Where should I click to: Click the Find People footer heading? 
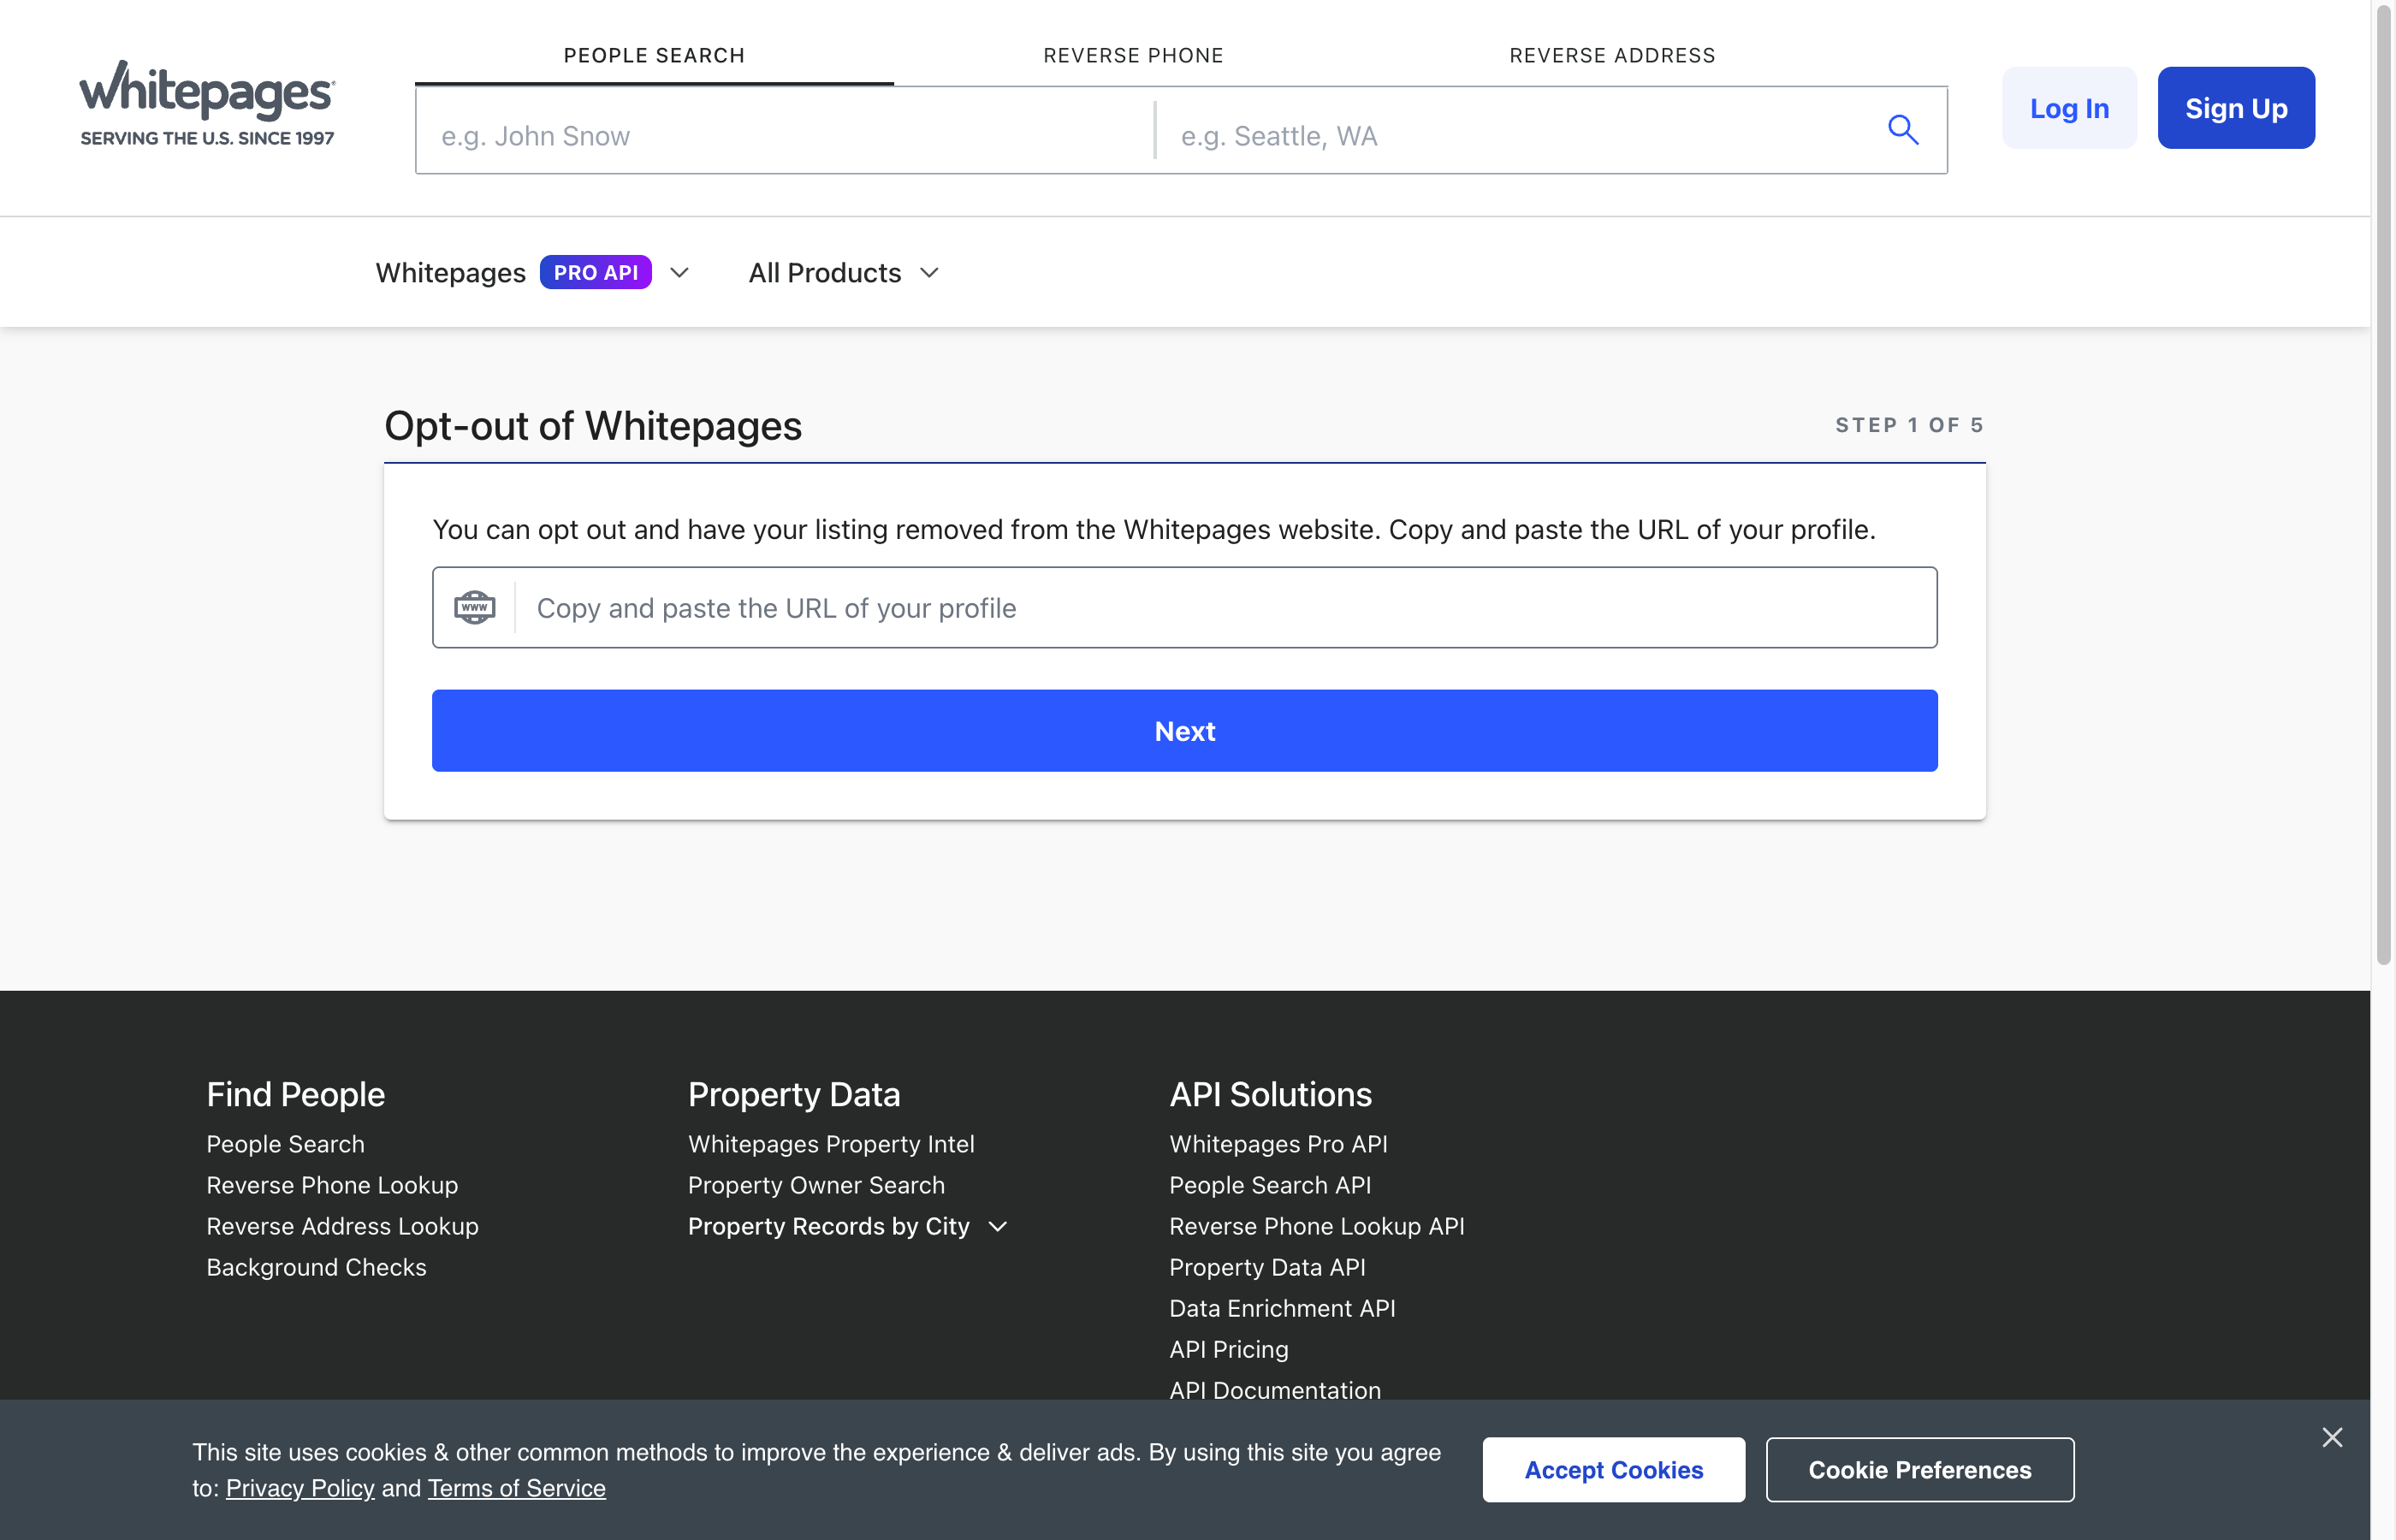pos(295,1094)
